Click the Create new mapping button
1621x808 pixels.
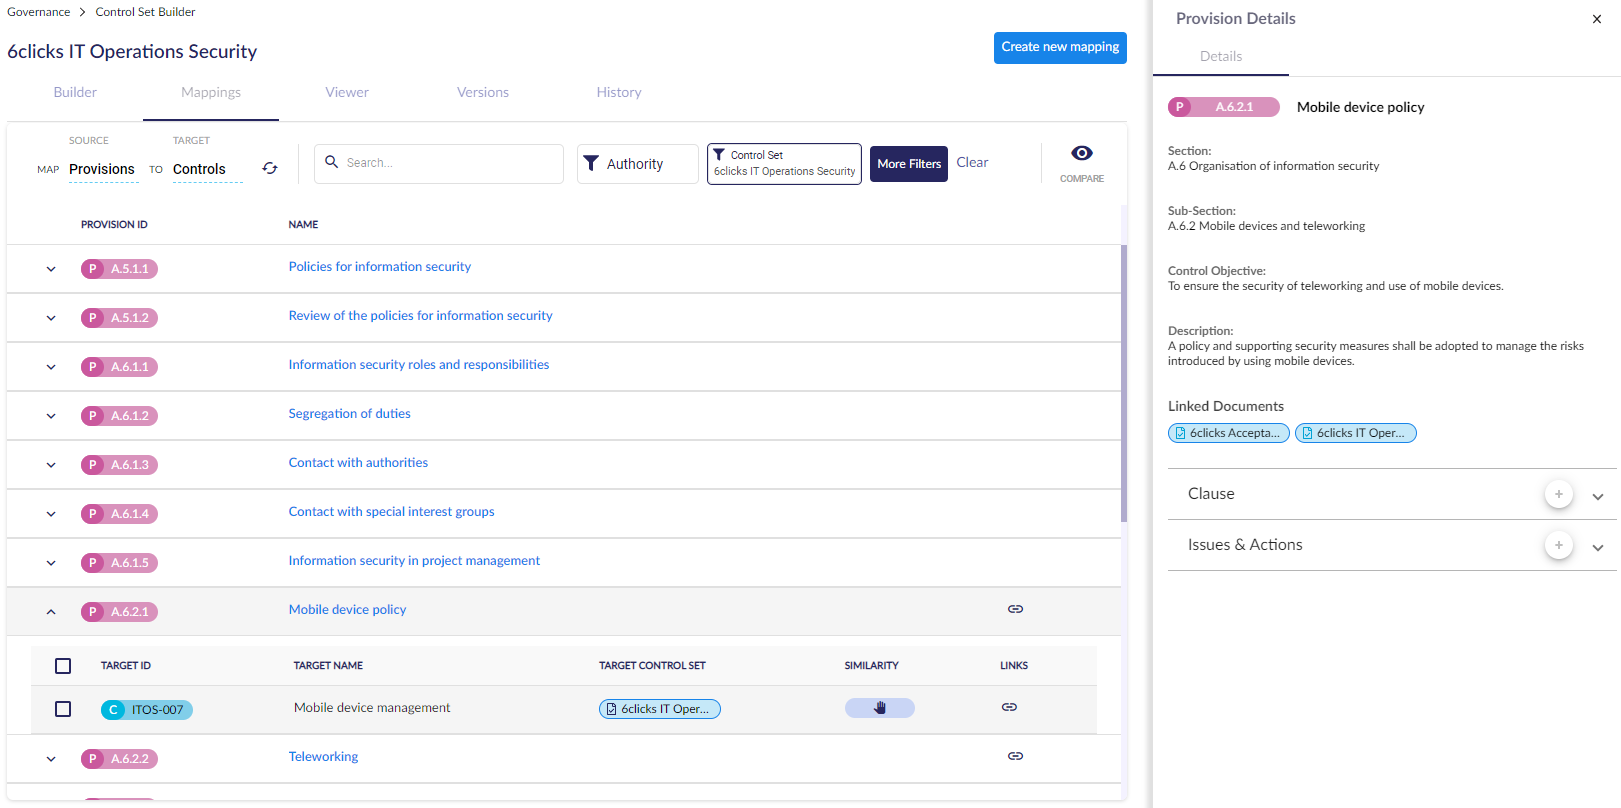pyautogui.click(x=1059, y=47)
